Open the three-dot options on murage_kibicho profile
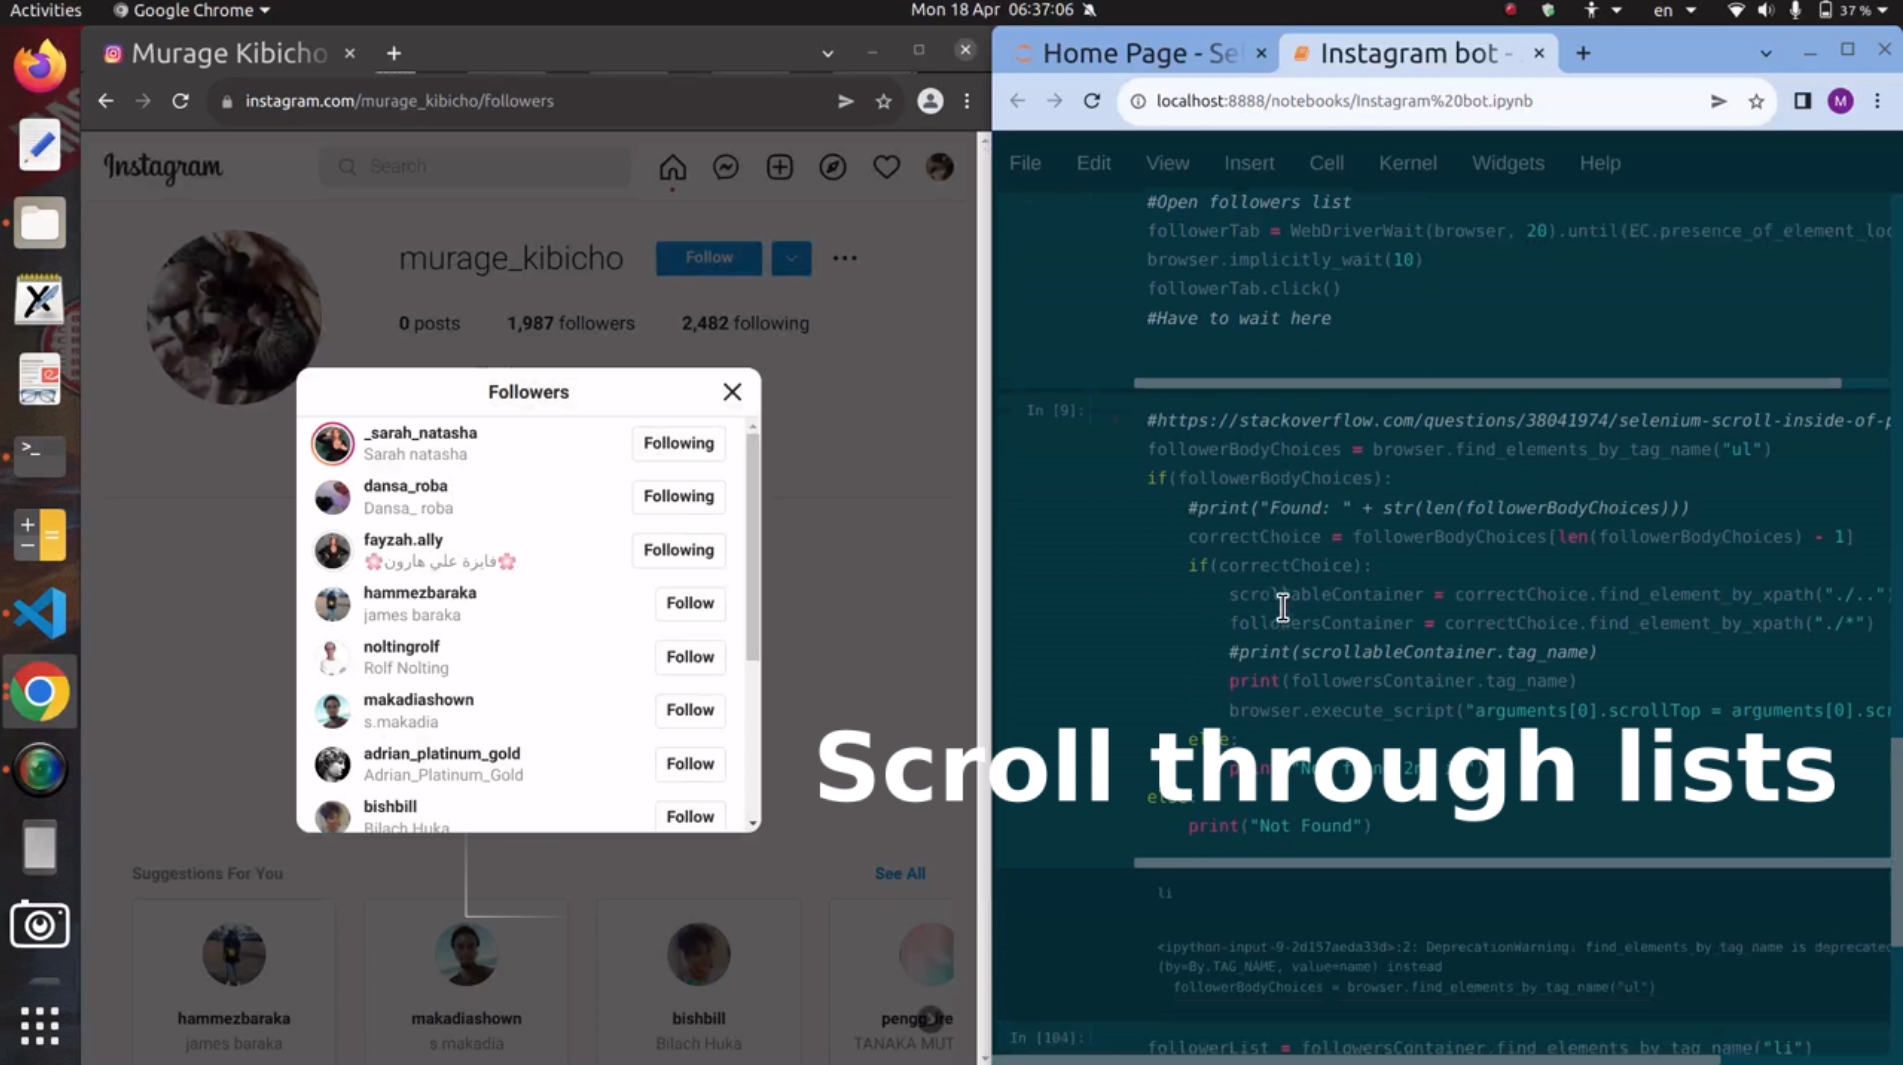The width and height of the screenshot is (1903, 1065). (845, 258)
